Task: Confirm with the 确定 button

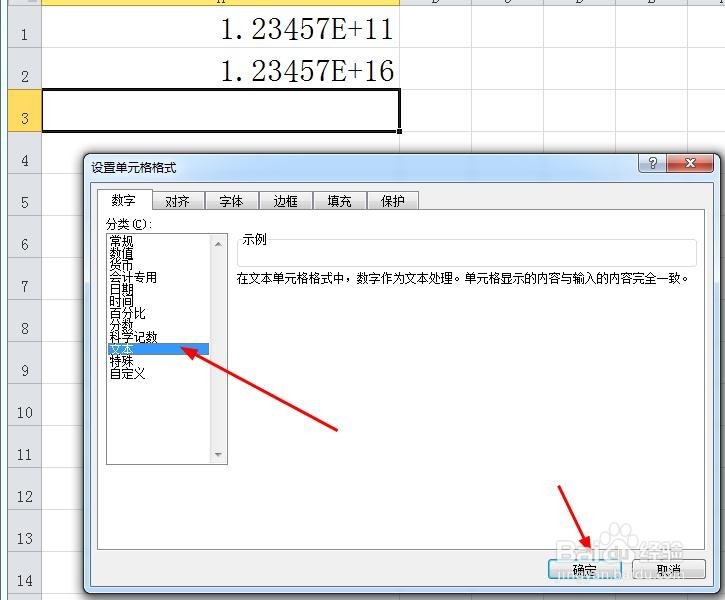Action: (584, 569)
